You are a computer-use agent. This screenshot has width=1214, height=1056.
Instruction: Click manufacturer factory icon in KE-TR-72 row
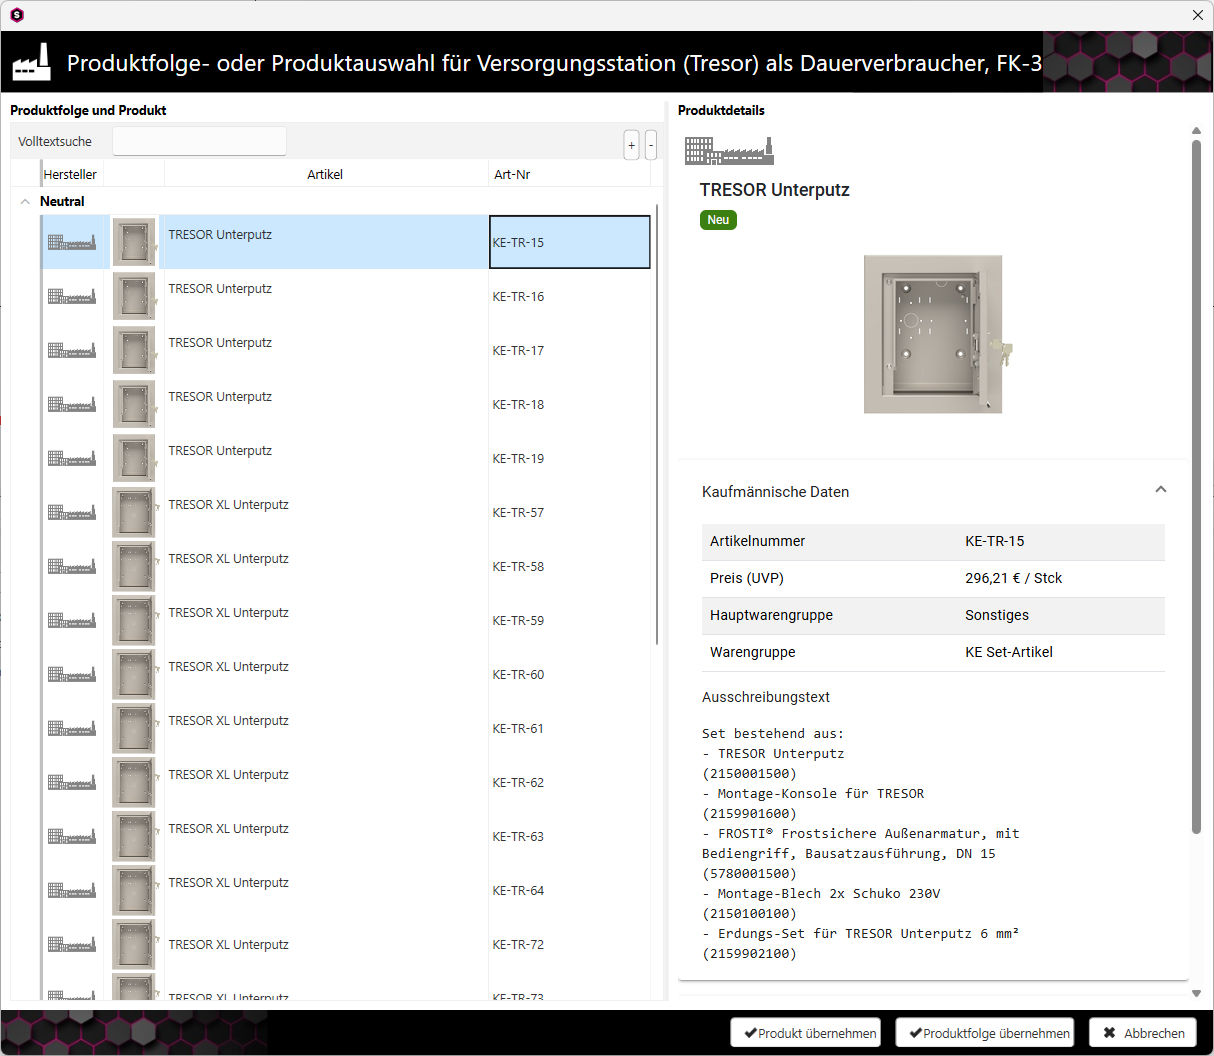tap(72, 944)
